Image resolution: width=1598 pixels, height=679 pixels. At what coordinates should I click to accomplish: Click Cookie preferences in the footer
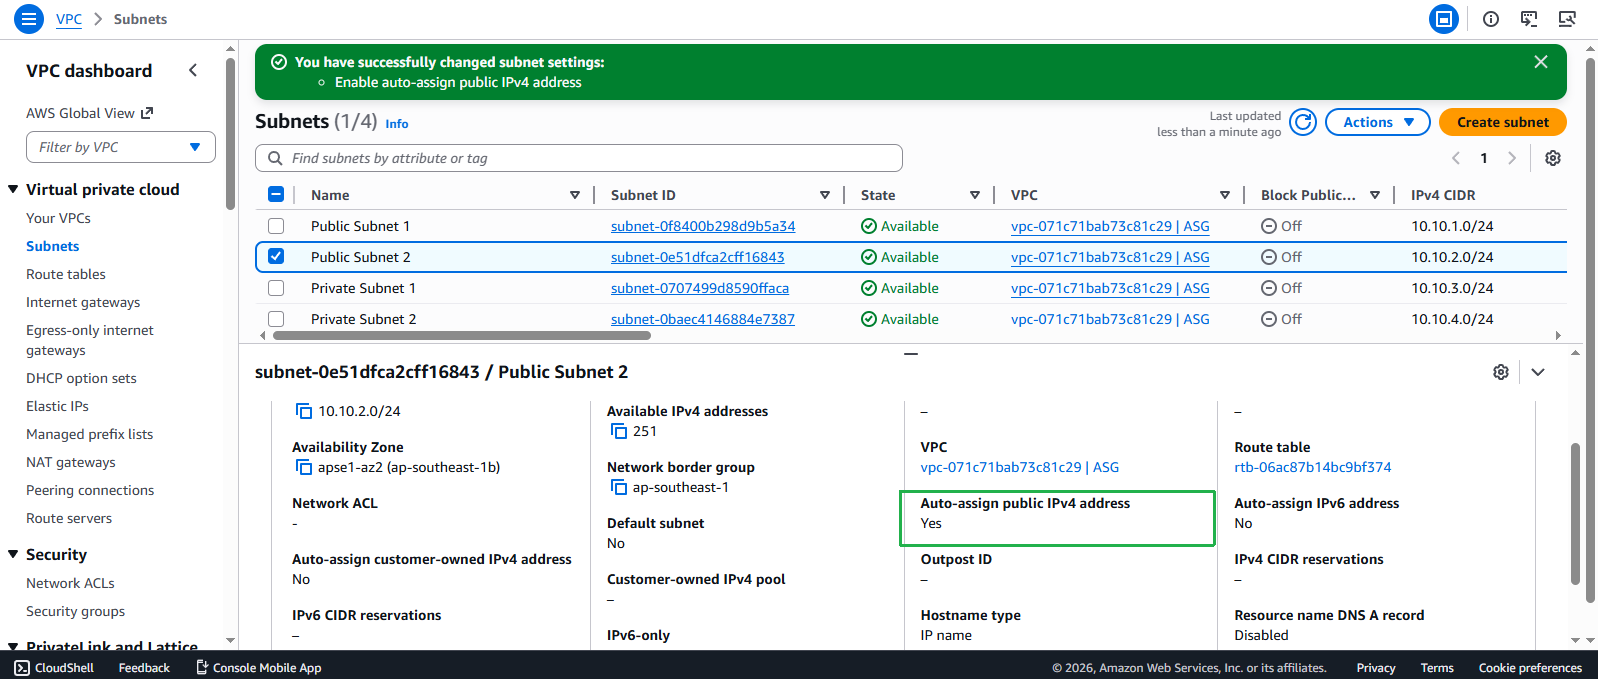(1530, 667)
